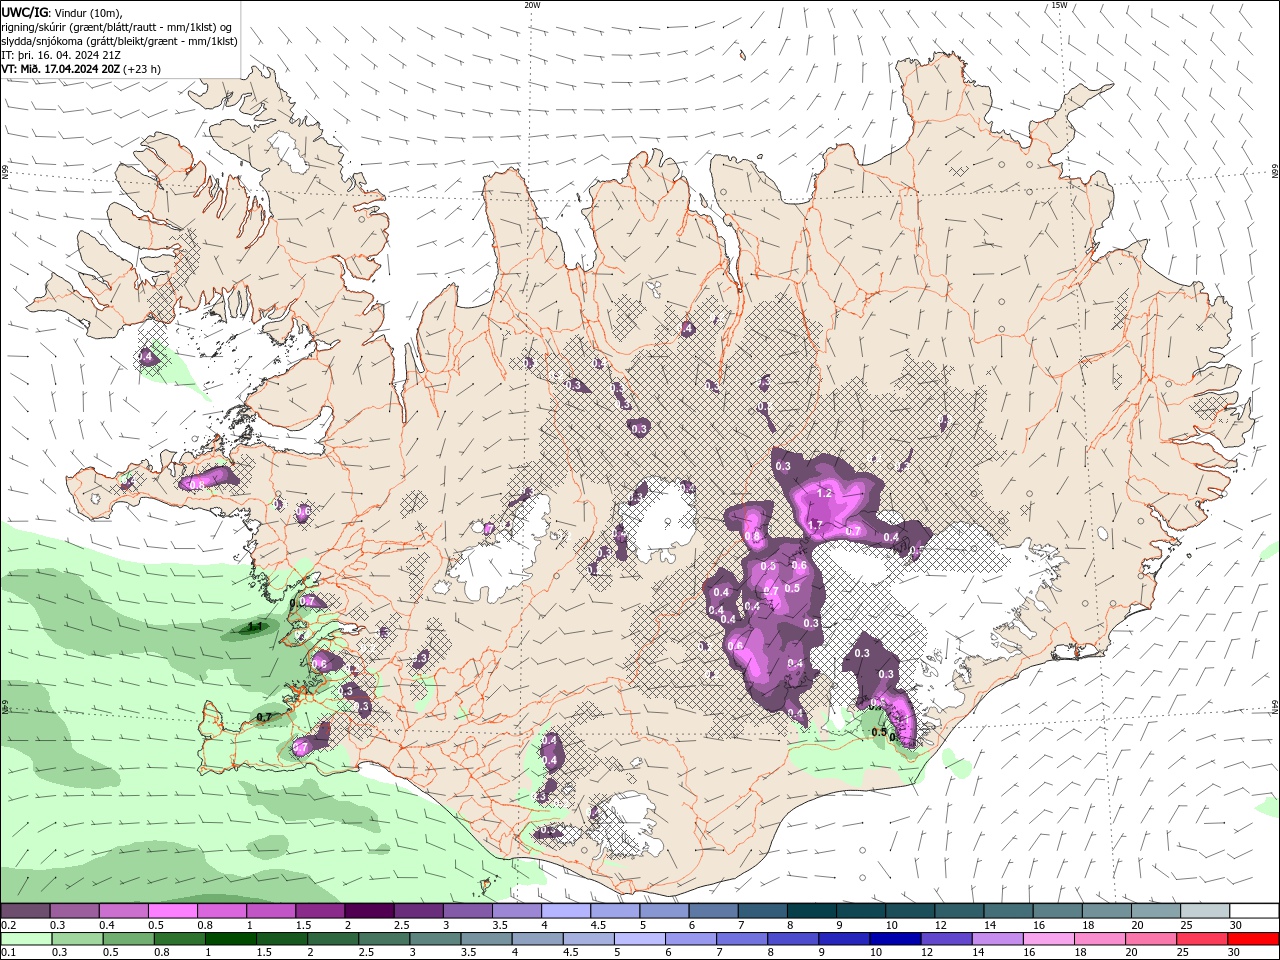Viewport: 1280px width, 960px height.
Task: Click the light gray 25–30 snow legend swatch
Action: tap(1205, 911)
